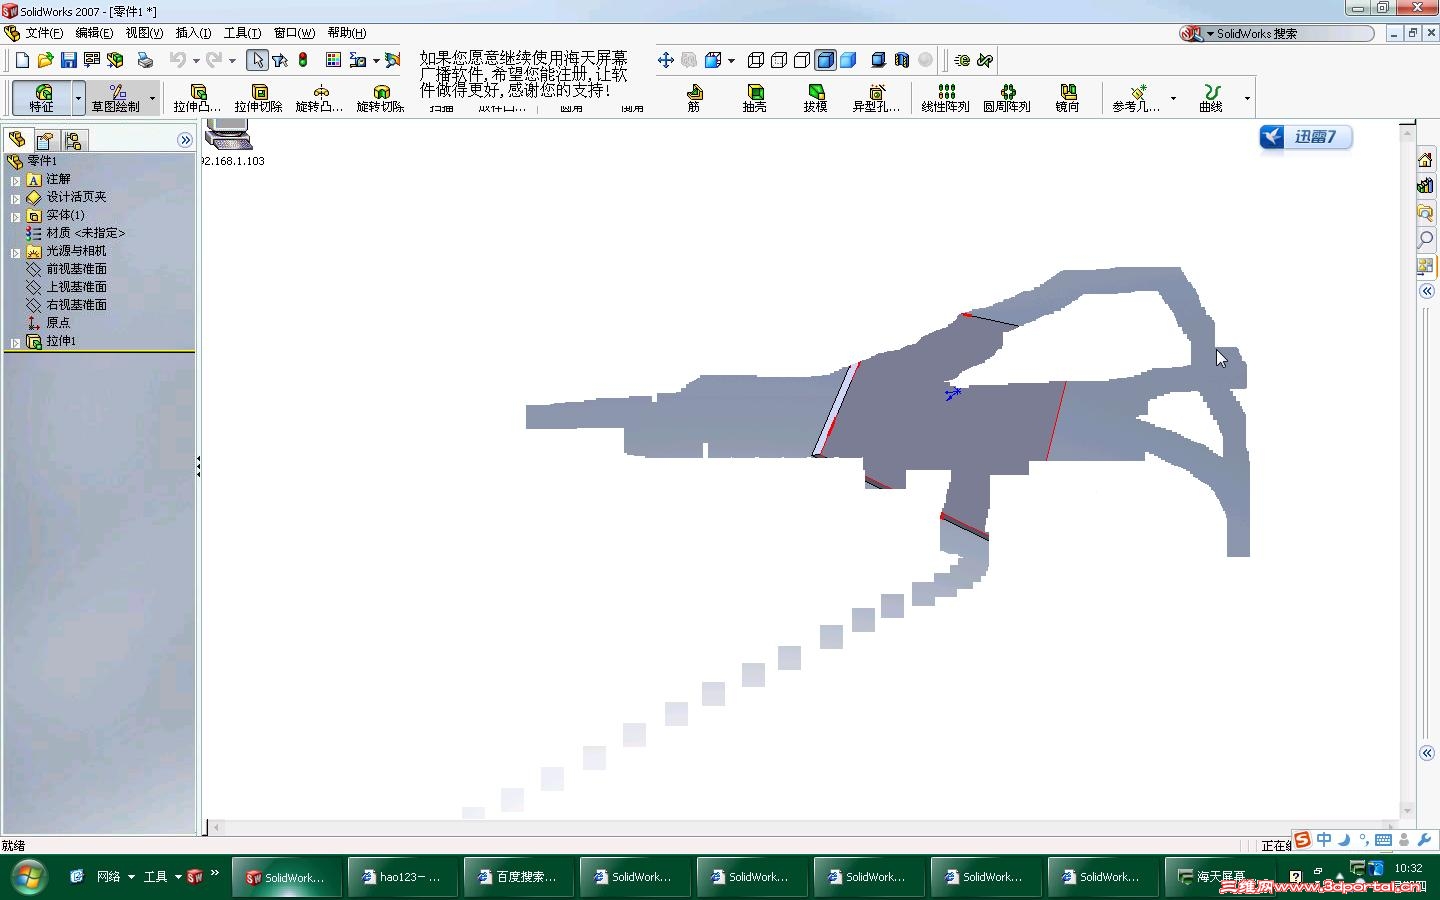
Task: Expand the 设计活页夹 design binder node
Action: point(15,199)
